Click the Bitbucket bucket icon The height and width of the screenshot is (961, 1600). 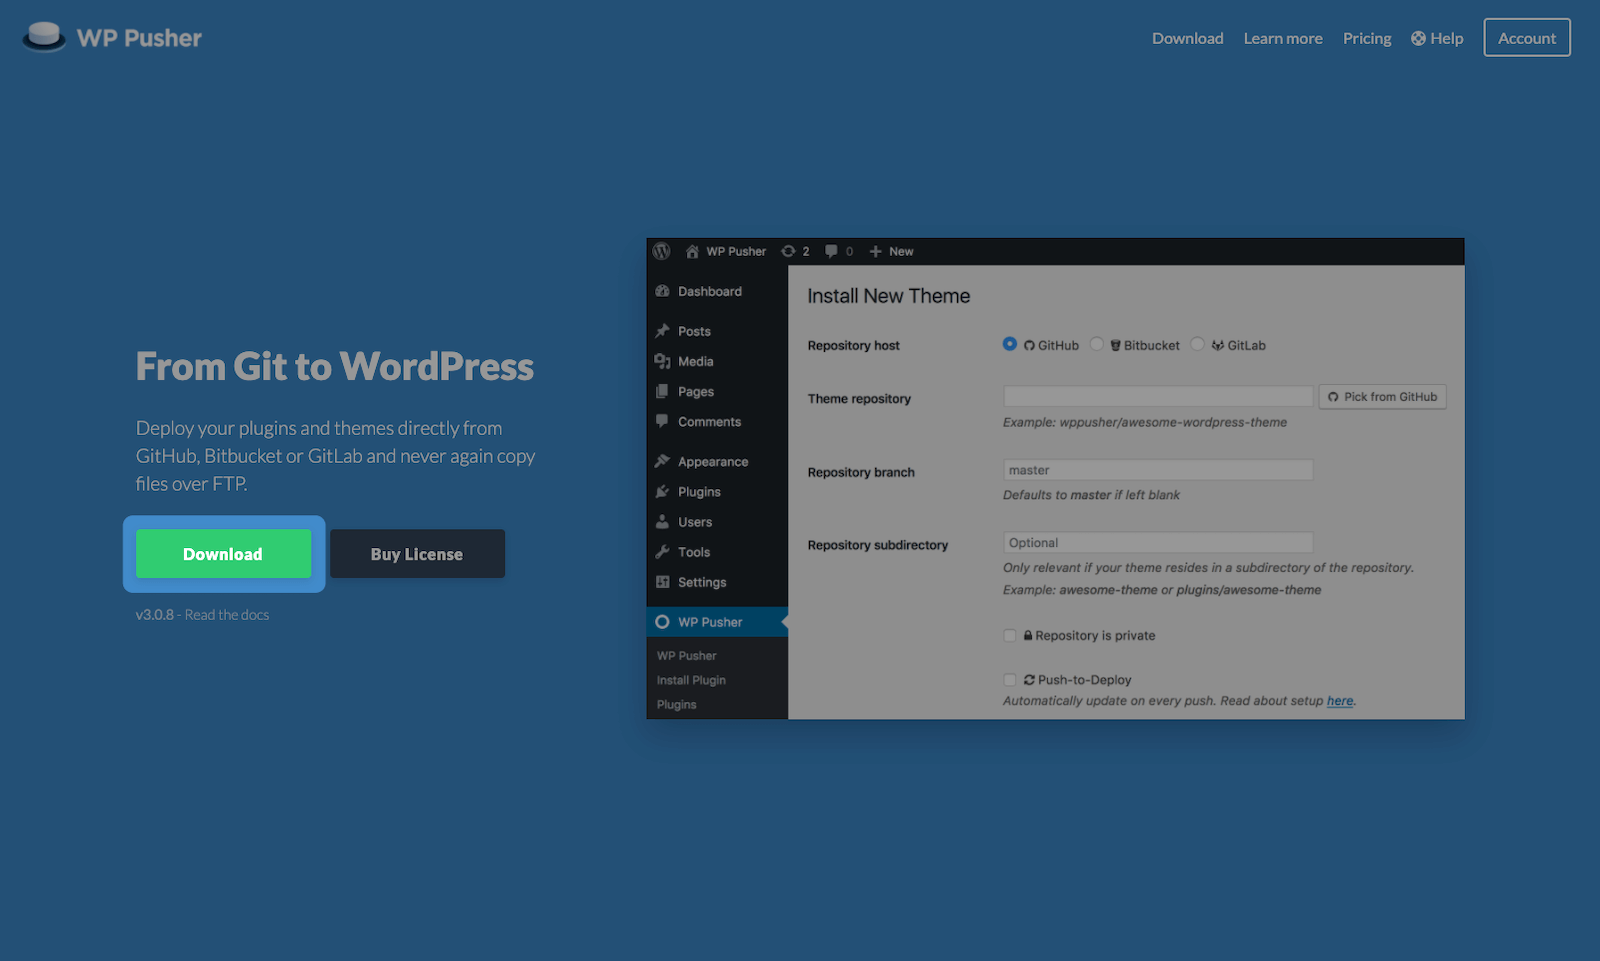click(x=1115, y=346)
